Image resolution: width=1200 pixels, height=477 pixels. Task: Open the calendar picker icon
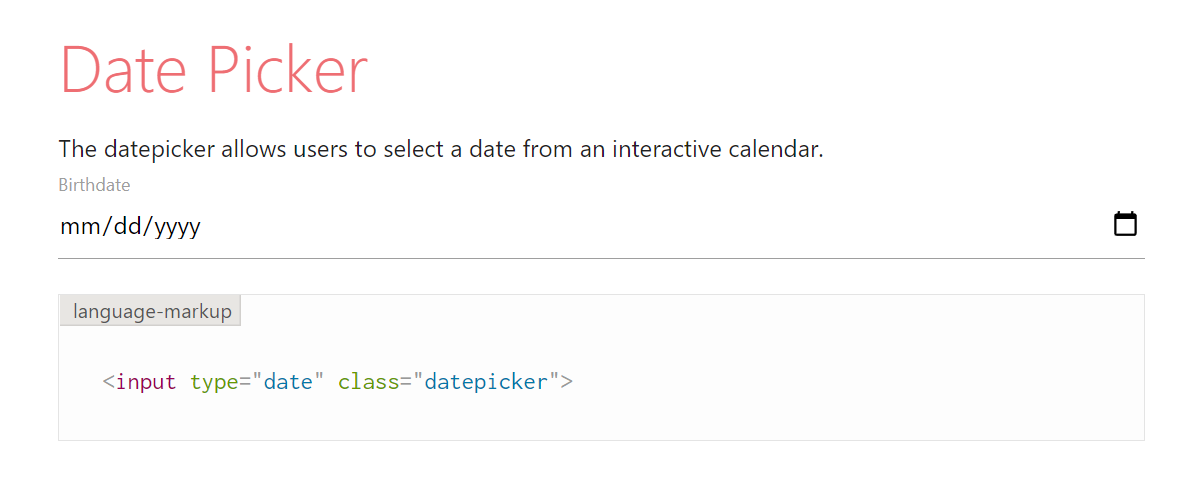click(1125, 224)
